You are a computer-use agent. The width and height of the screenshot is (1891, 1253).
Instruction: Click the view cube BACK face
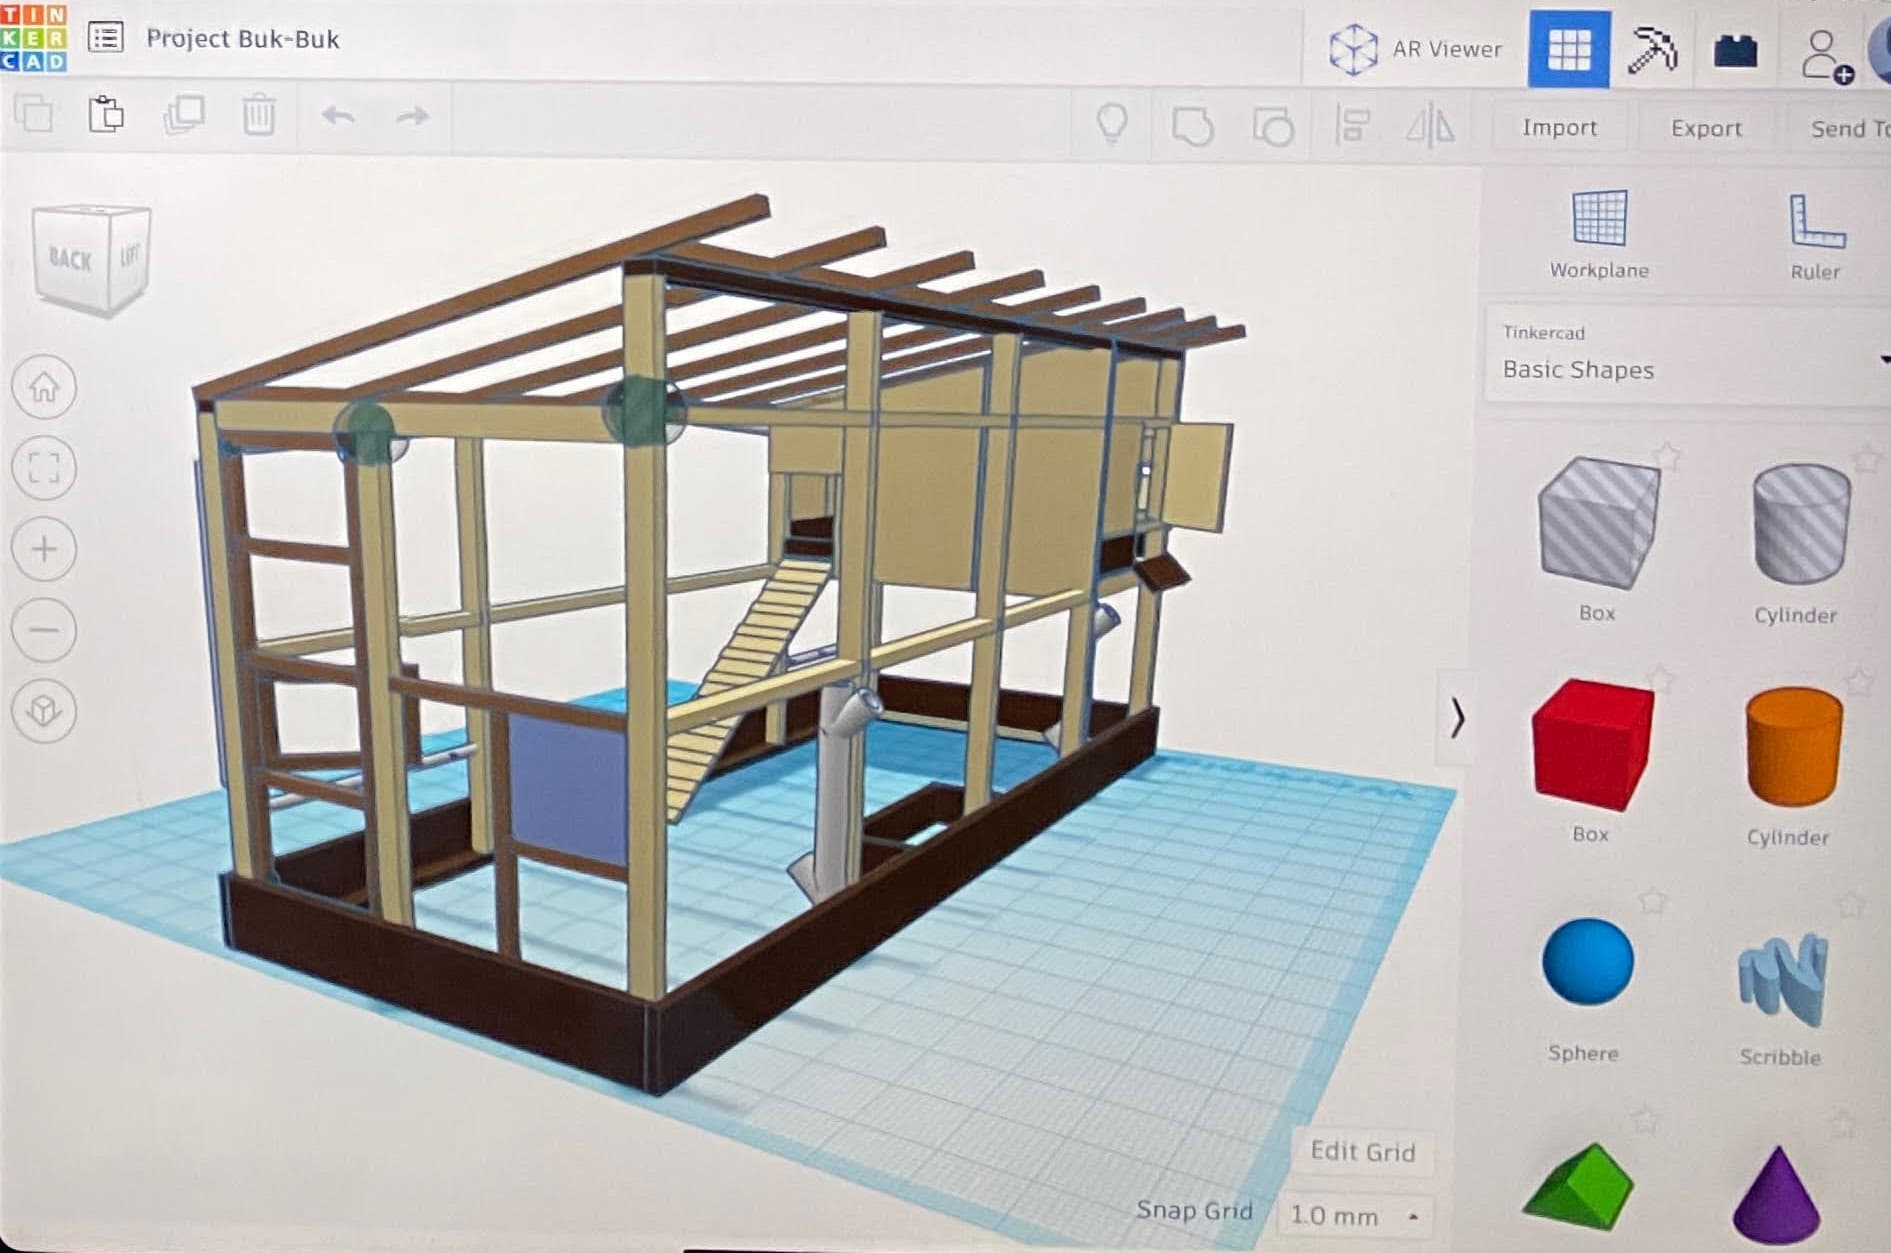coord(72,259)
